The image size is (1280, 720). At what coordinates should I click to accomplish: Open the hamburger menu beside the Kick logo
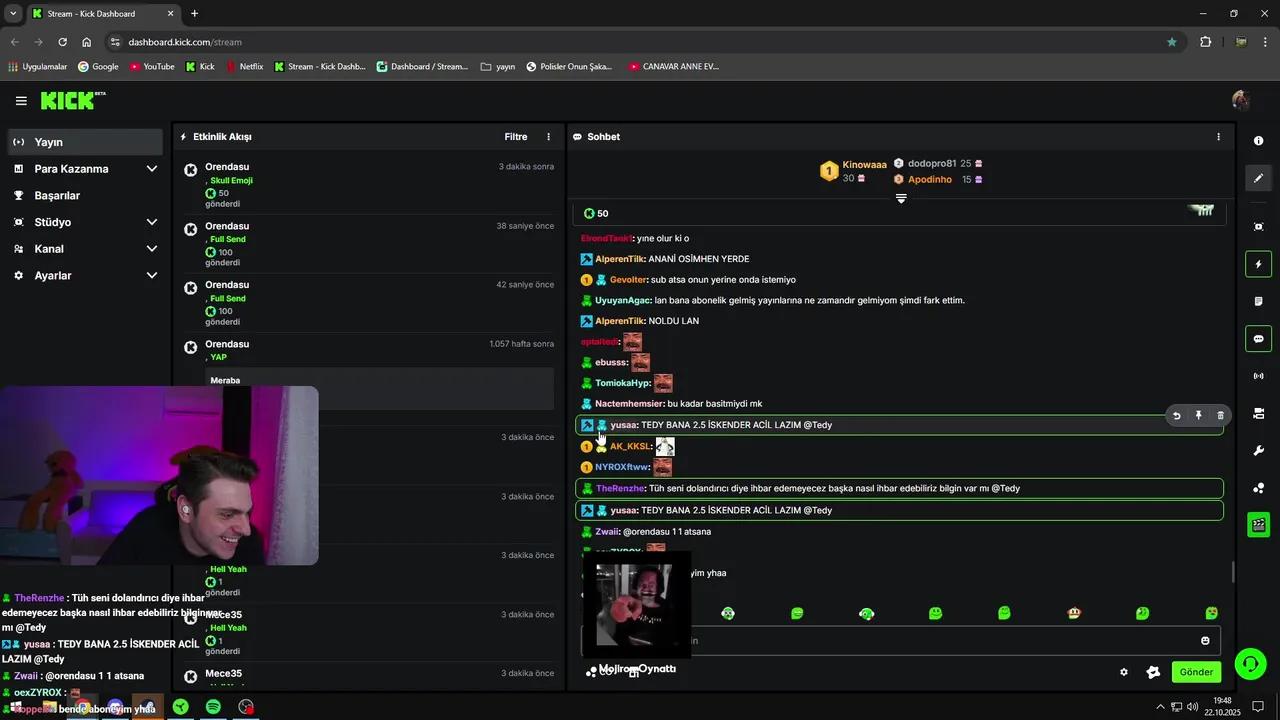click(21, 101)
